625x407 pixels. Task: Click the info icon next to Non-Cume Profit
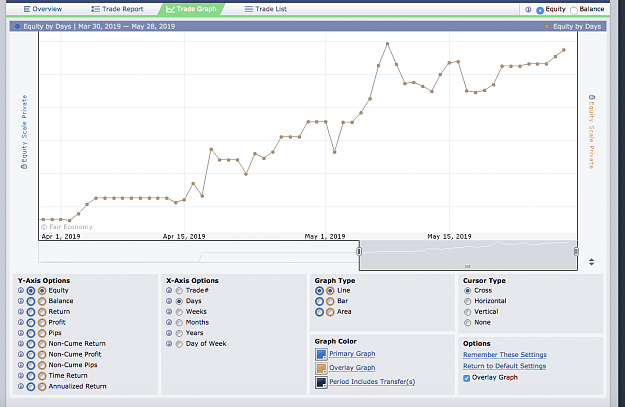coord(21,354)
